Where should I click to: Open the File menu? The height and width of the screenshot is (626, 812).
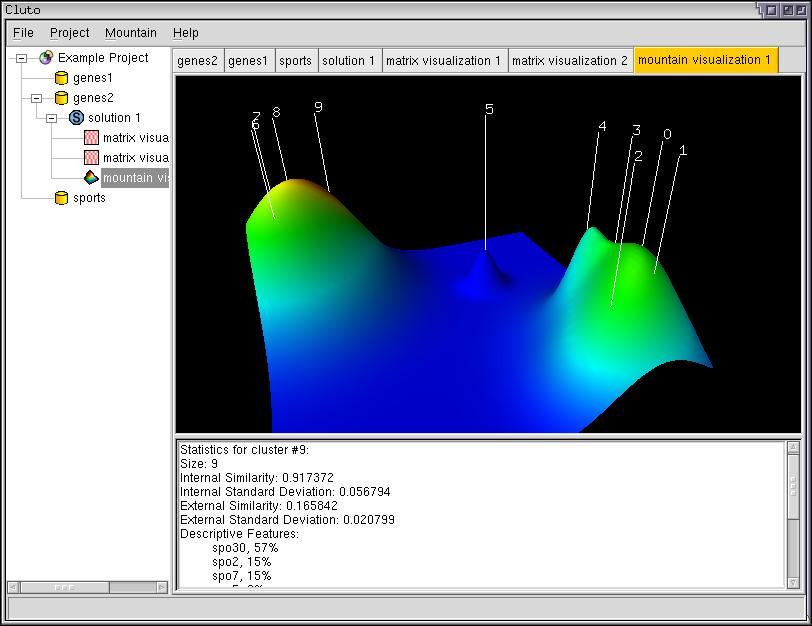[23, 33]
